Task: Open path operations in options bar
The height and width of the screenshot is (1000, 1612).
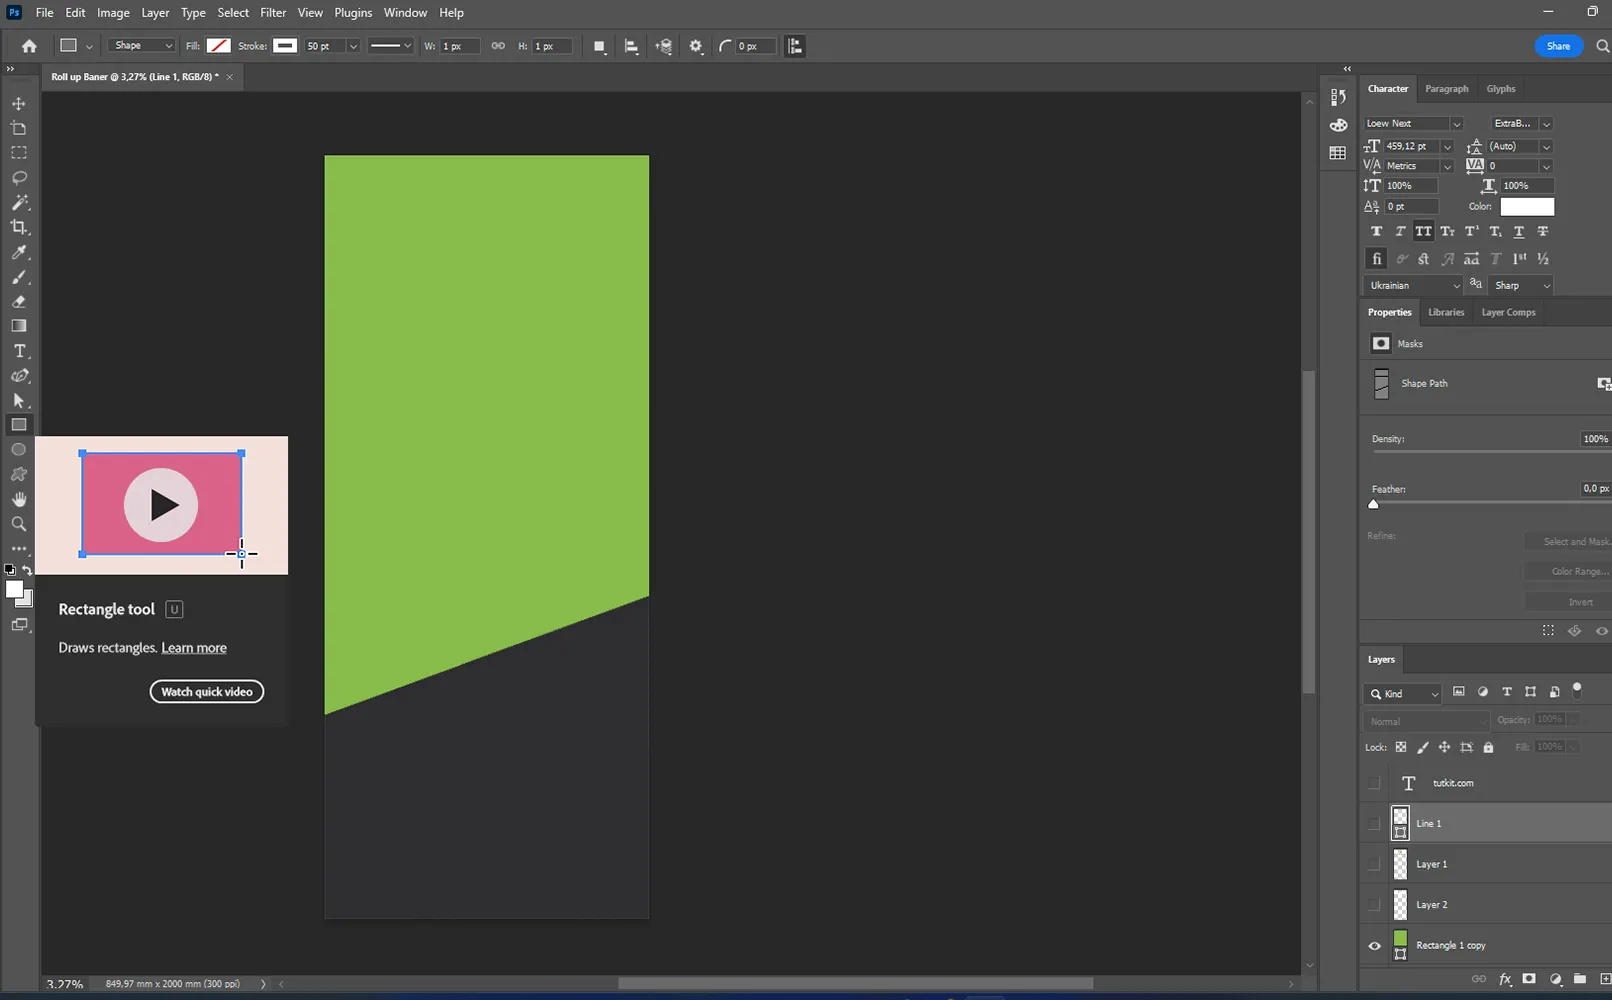Action: (599, 46)
